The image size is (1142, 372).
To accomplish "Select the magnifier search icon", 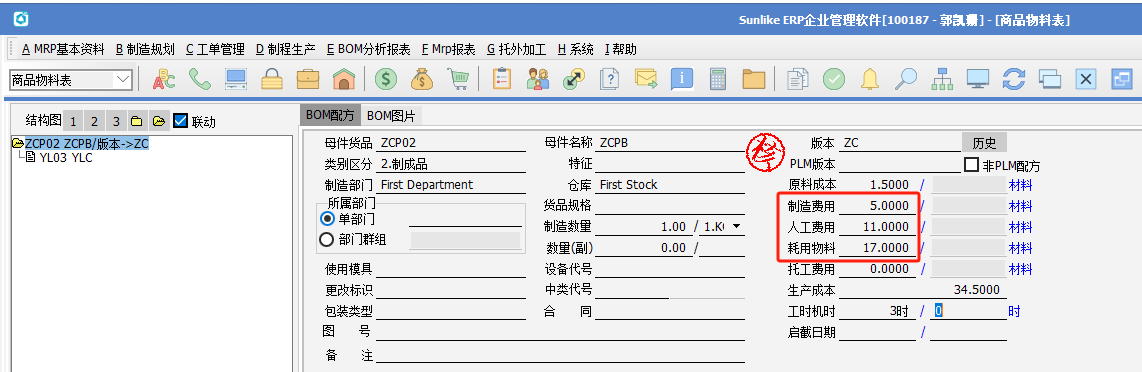I will tap(905, 79).
